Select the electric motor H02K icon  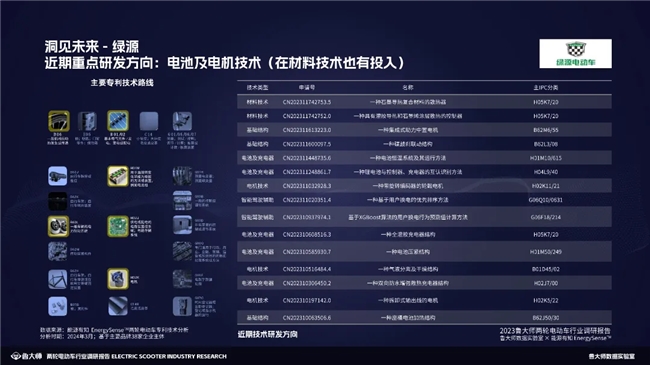118,278
